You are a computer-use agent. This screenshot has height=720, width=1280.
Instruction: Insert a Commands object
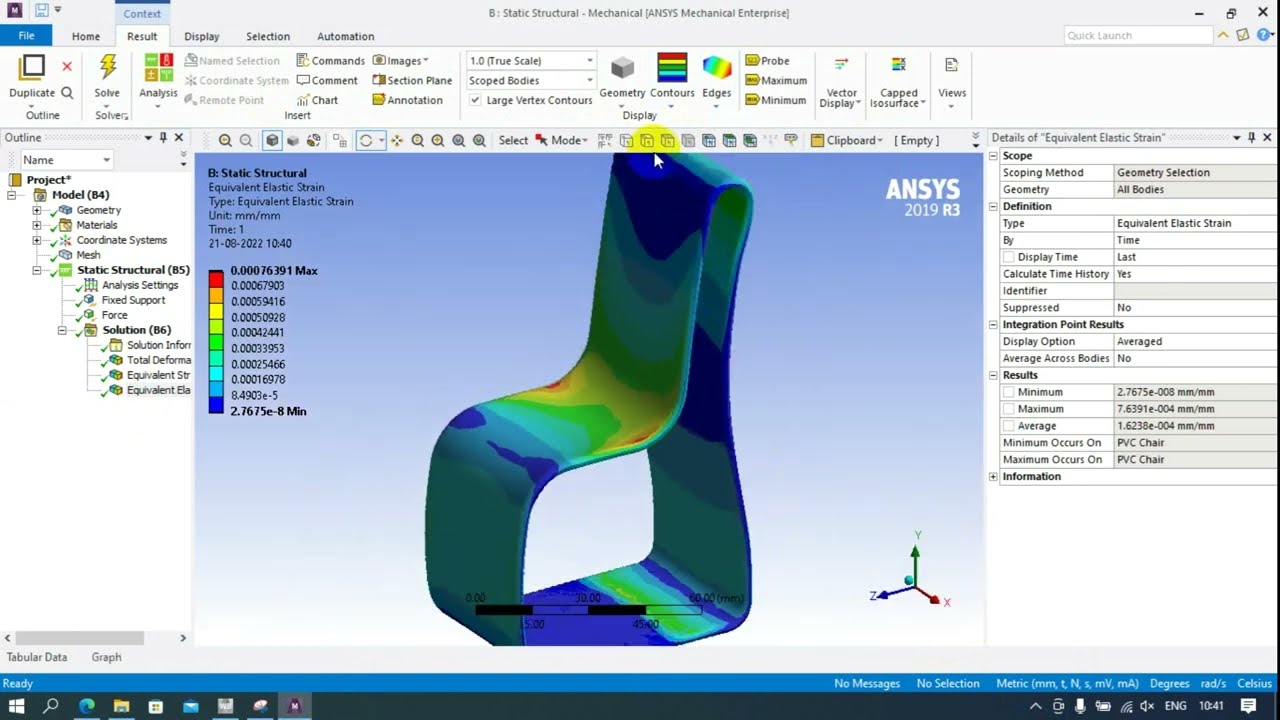click(x=331, y=61)
